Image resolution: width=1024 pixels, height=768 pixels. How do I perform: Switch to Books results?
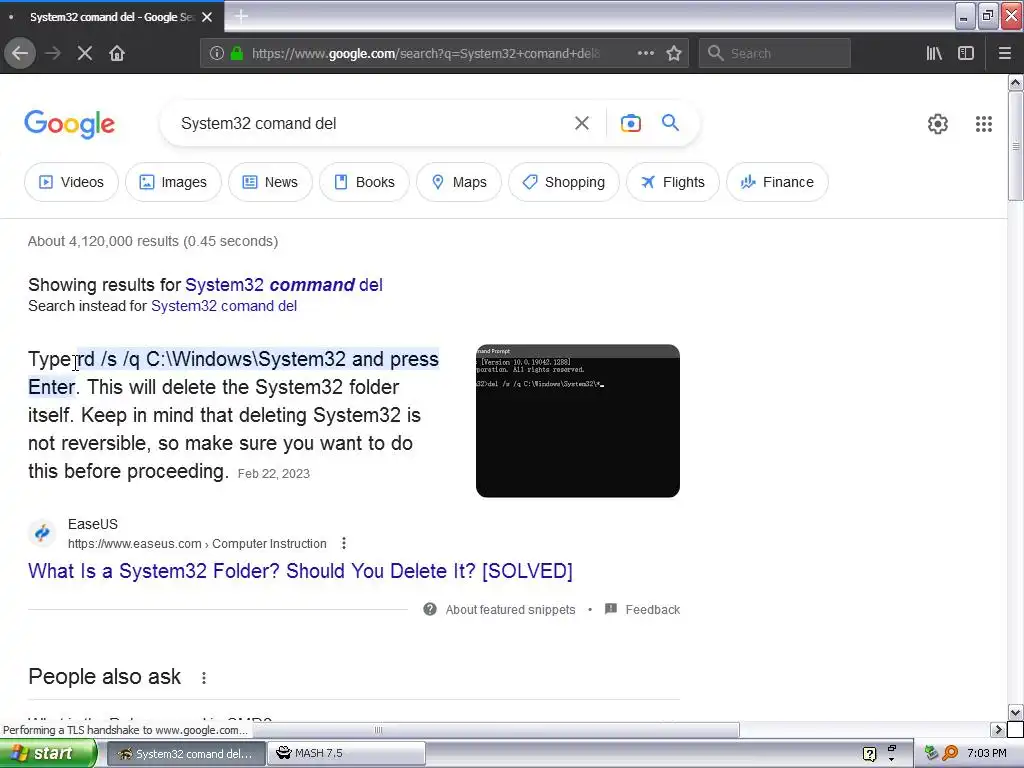364,182
